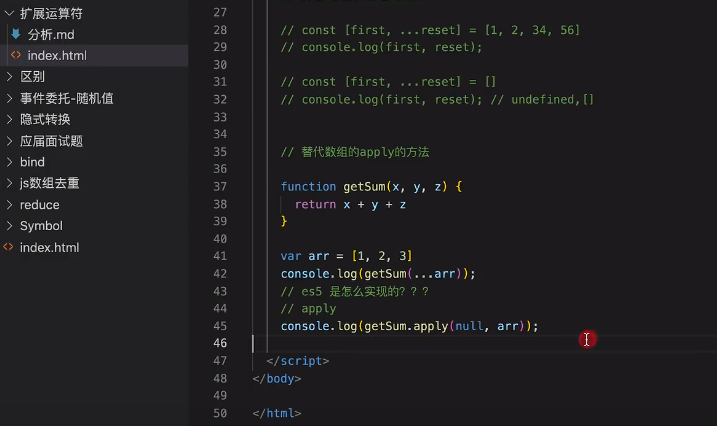
Task: Expand the js数组去重 folder
Action: [9, 183]
